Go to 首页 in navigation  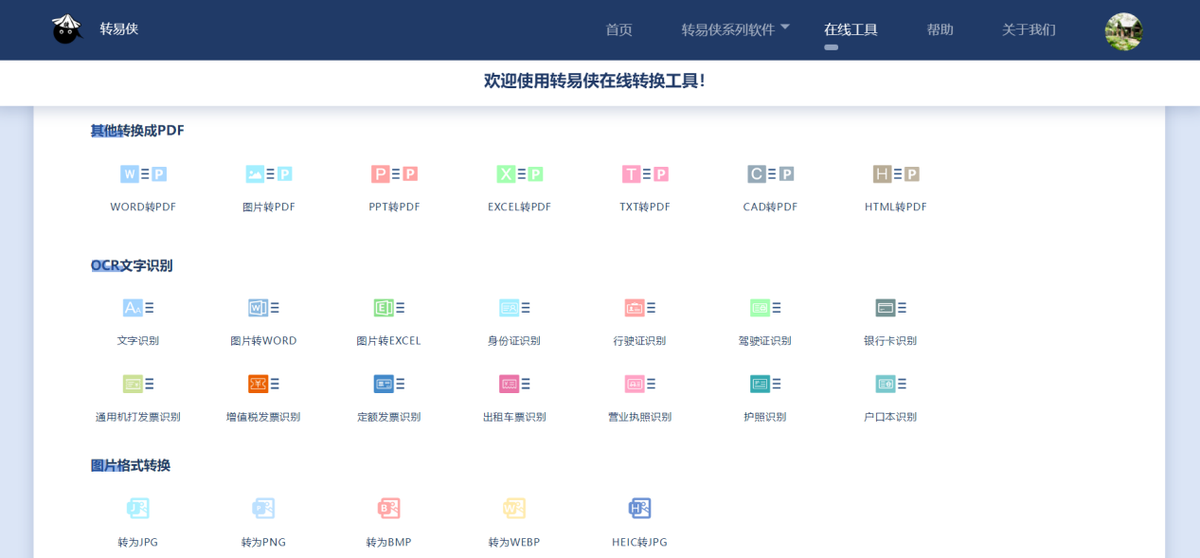(619, 29)
